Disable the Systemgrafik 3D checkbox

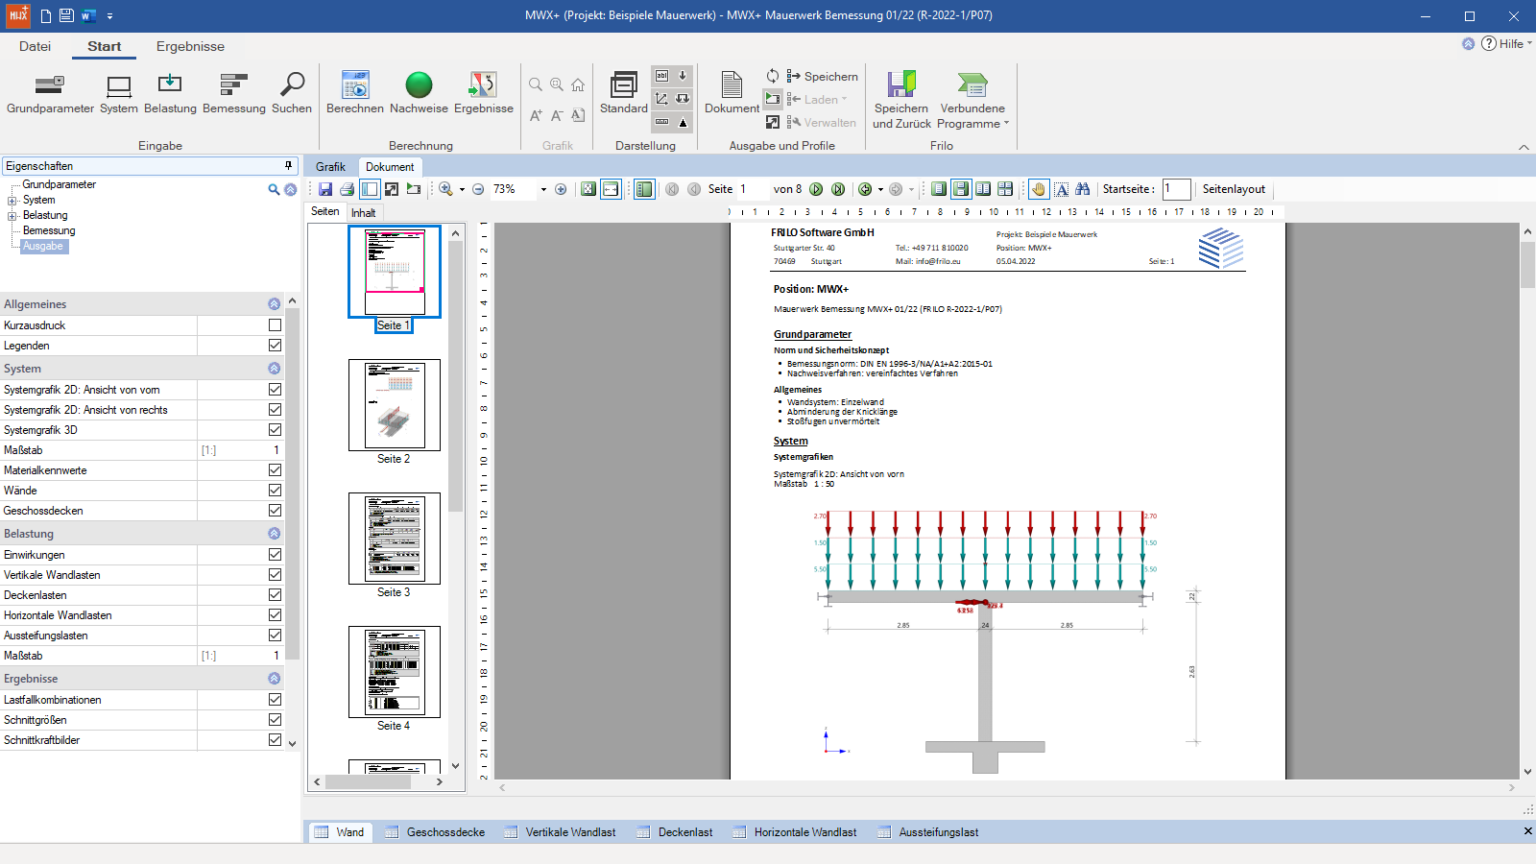(275, 430)
